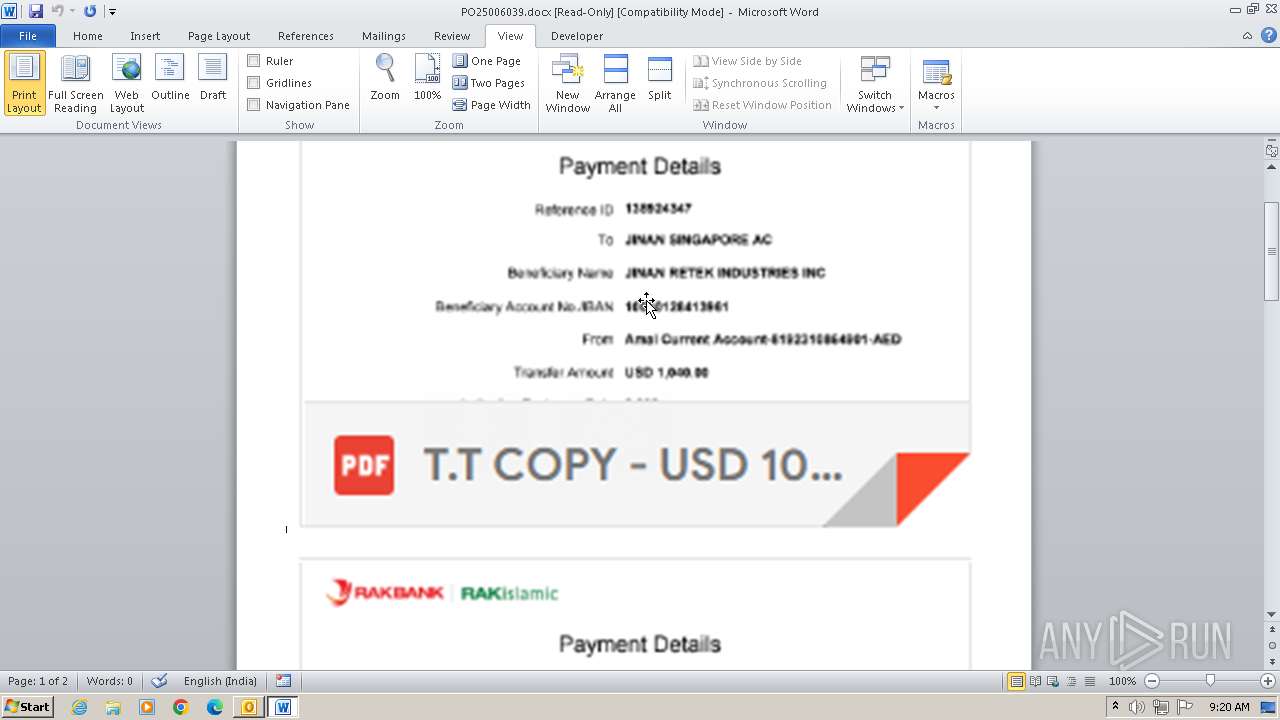
Task: Switch to Insert tab
Action: click(x=145, y=36)
